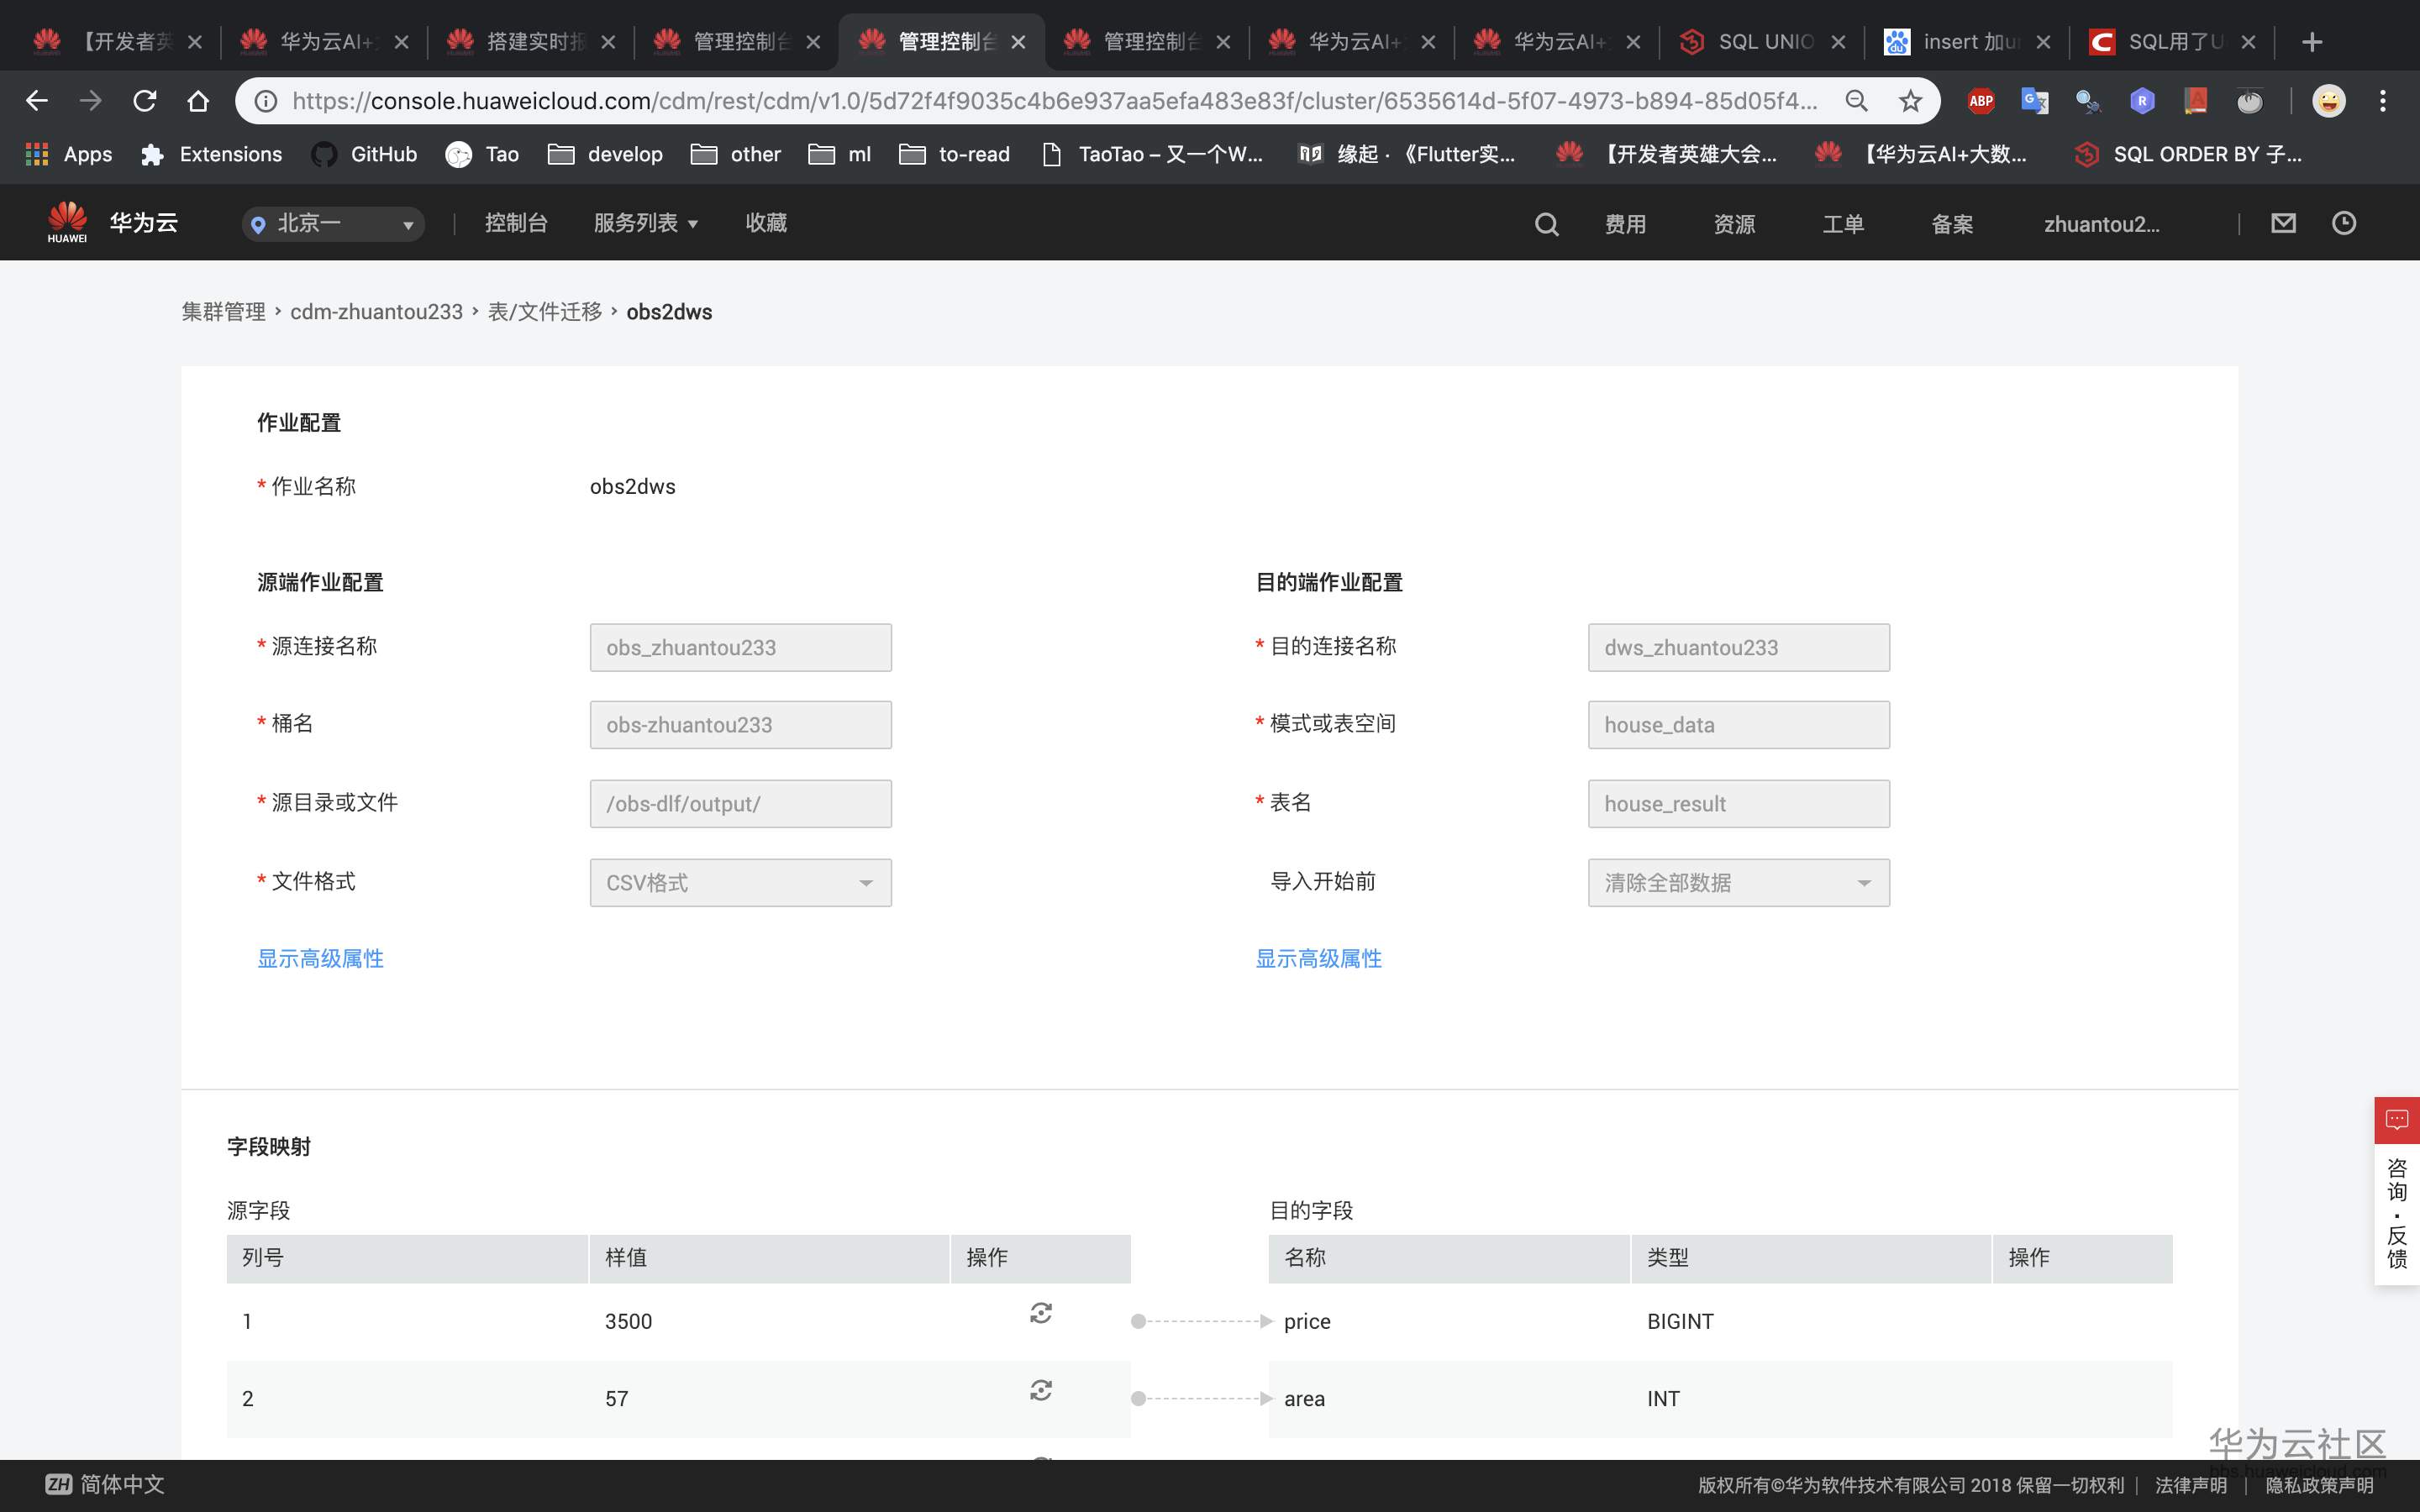
Task: Click the Huawei Cloud console search icon
Action: click(x=1546, y=224)
